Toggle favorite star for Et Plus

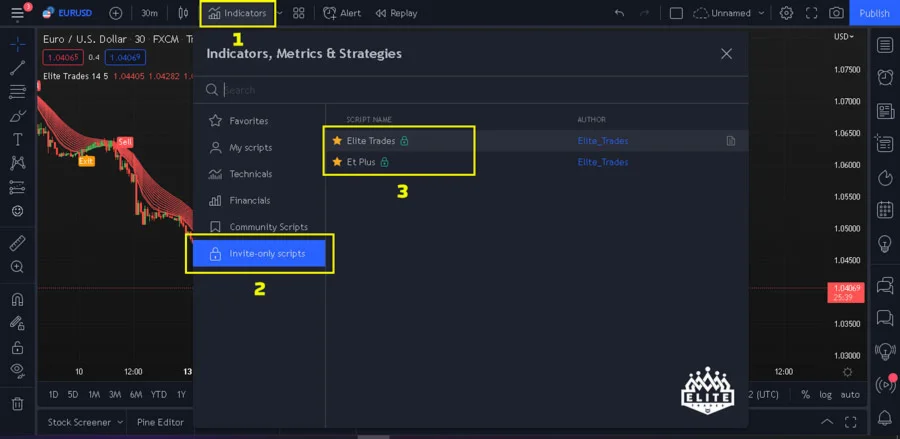337,161
